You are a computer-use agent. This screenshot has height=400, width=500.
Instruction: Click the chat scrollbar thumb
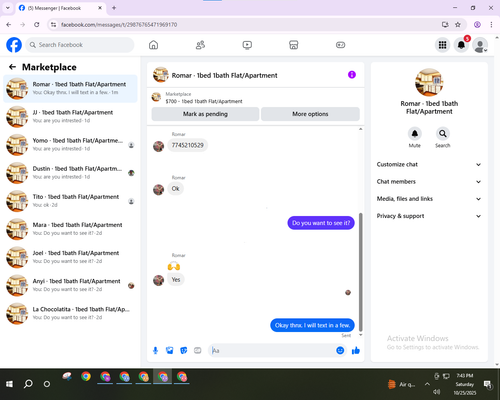pos(360,272)
